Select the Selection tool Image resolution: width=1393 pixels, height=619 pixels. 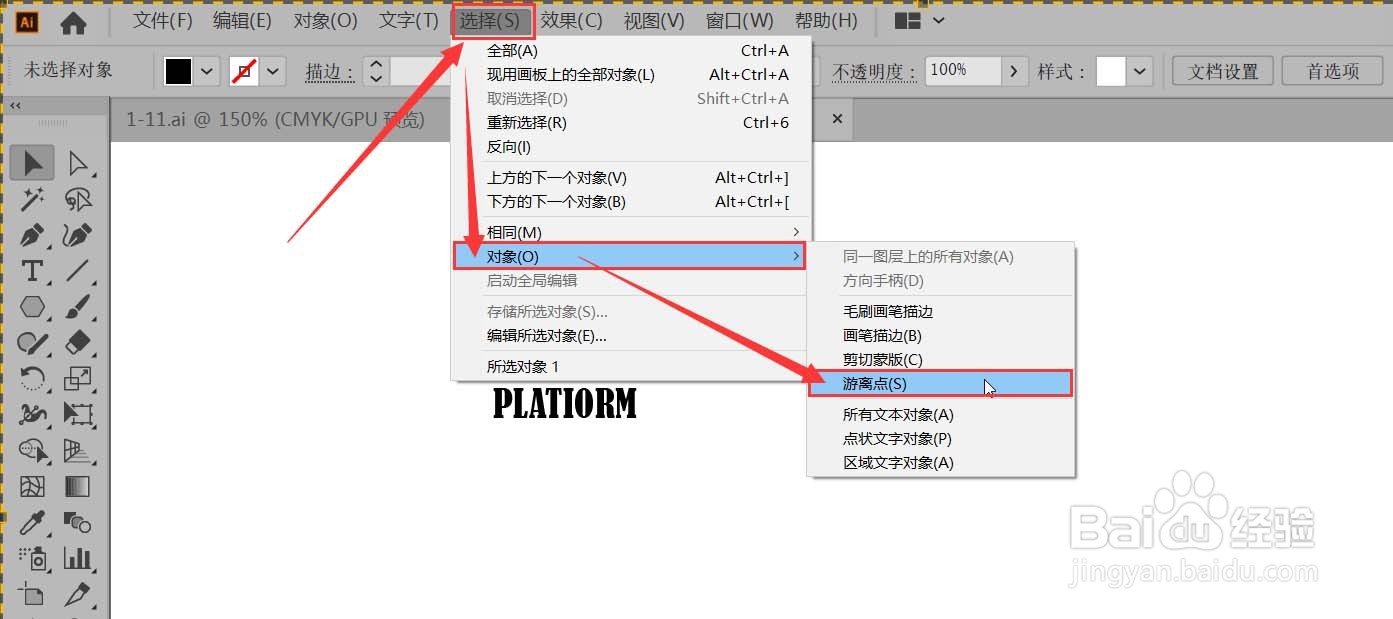click(x=32, y=162)
